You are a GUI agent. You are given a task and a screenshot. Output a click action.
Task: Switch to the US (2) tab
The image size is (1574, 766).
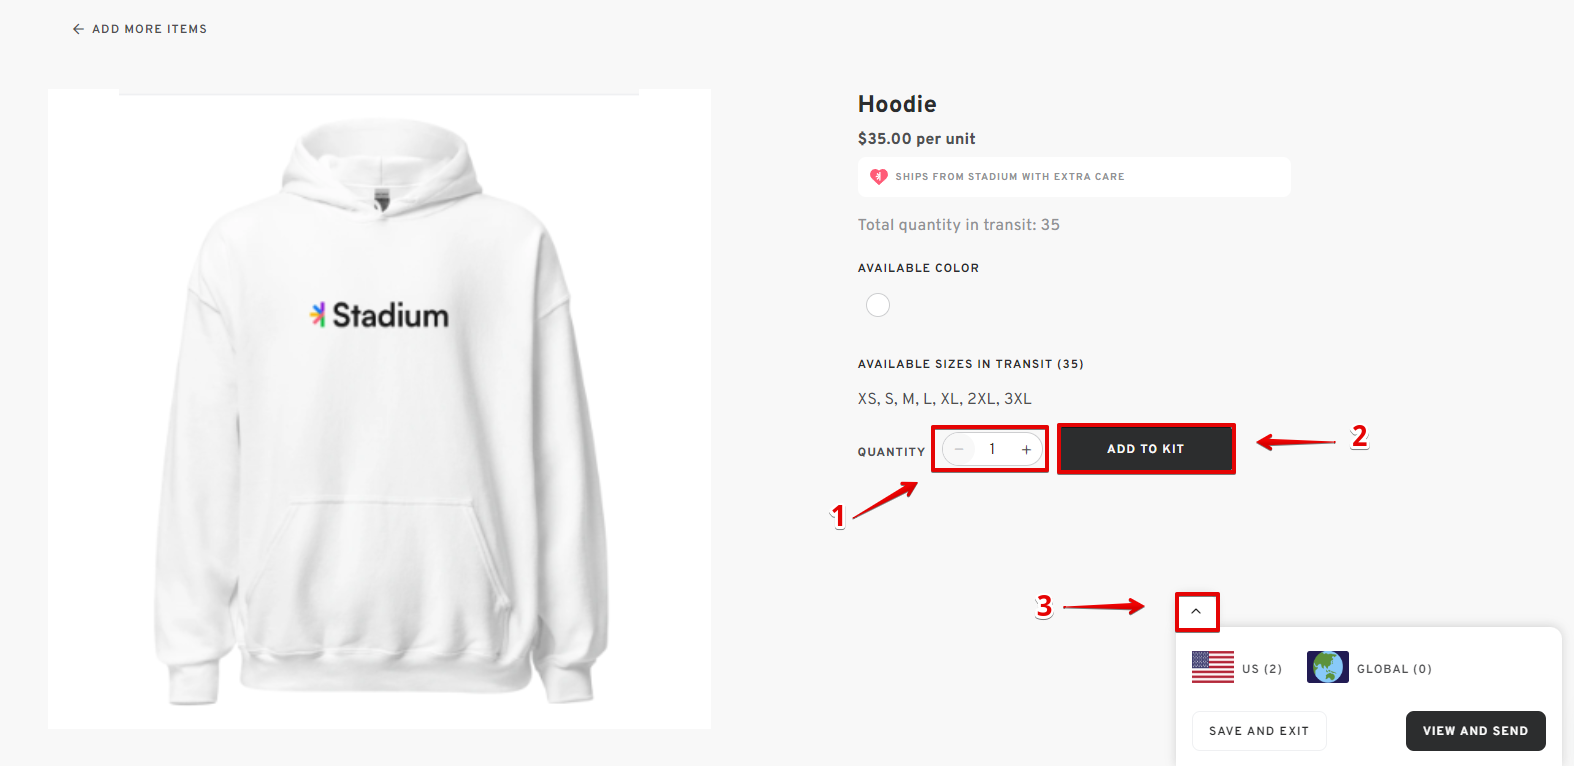(x=1262, y=669)
